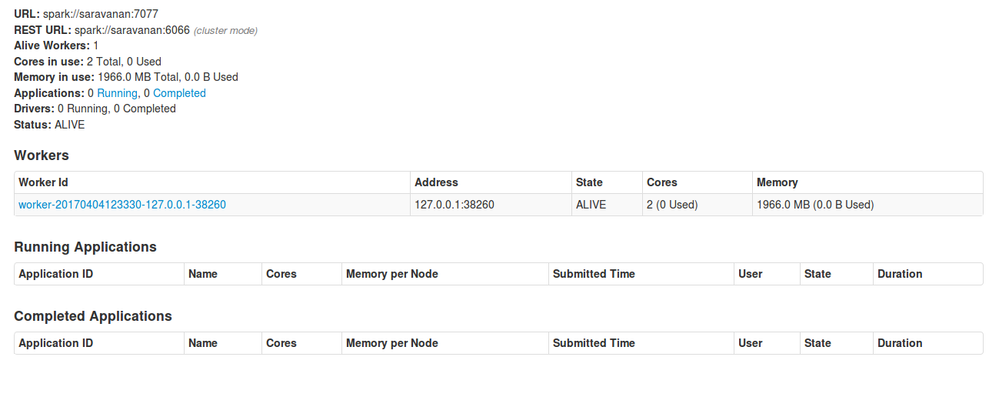
Task: Click Name header in Running Applications
Action: pyautogui.click(x=203, y=274)
